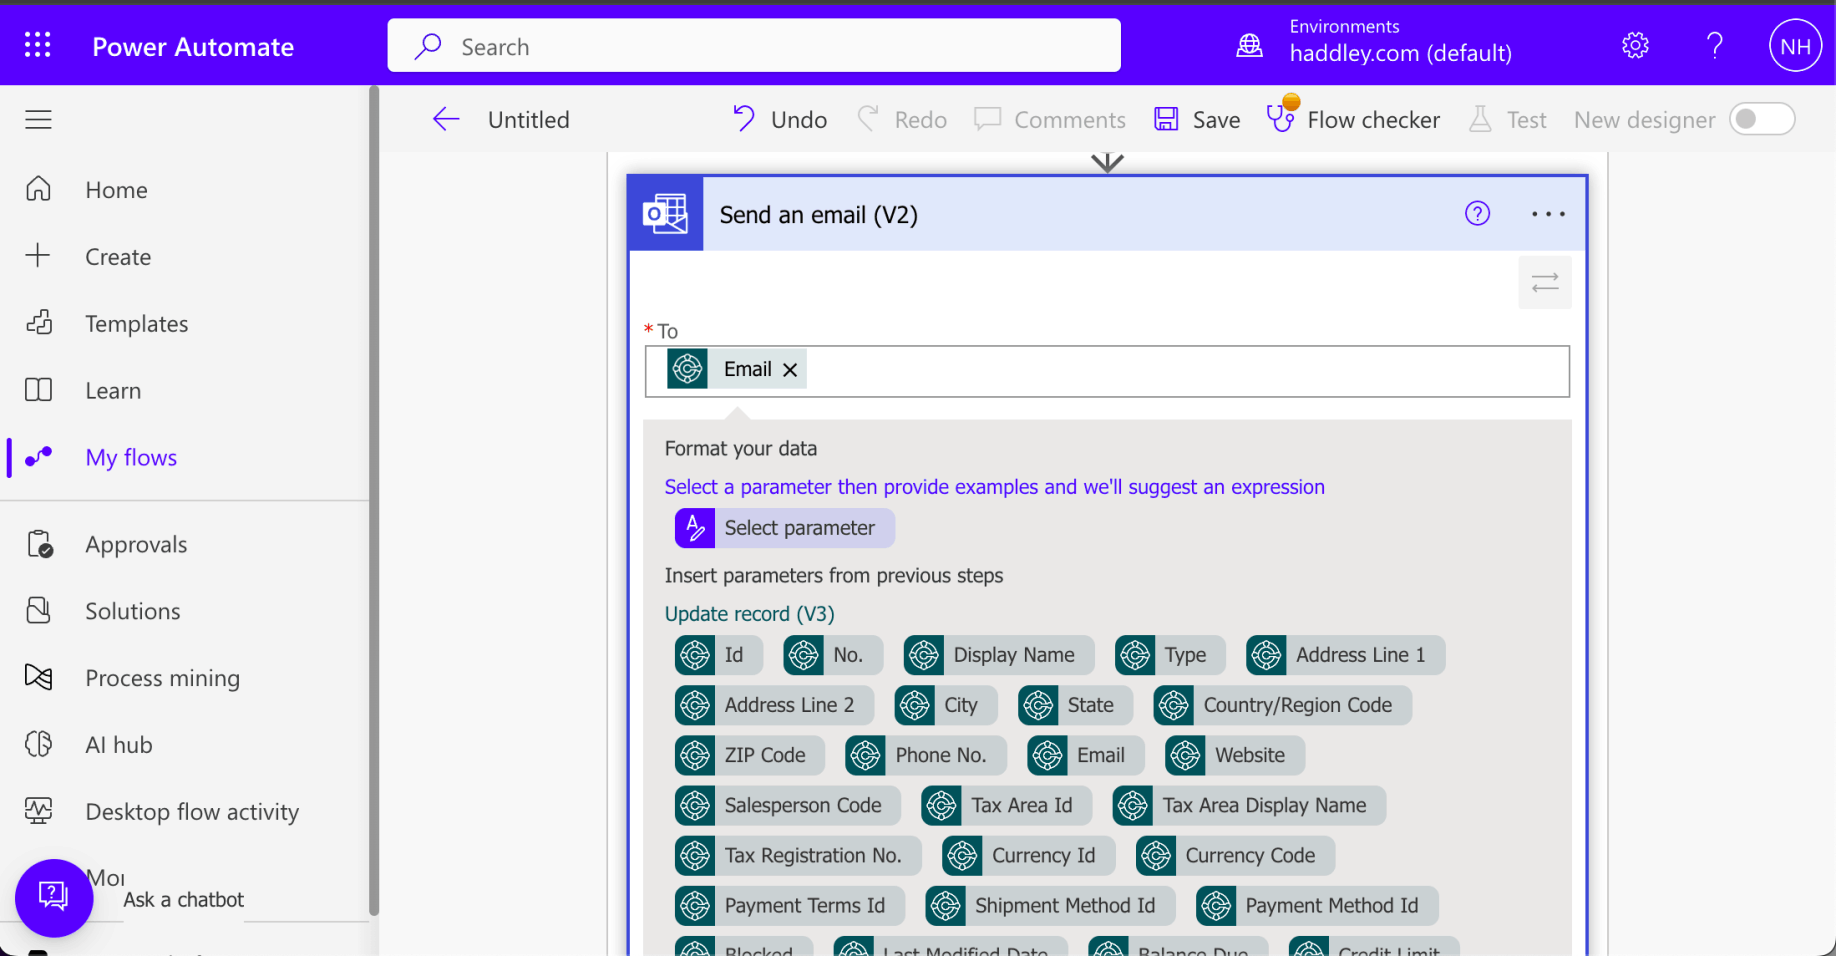Screen dimensions: 1836x956
Task: Collapse the left navigation hamburger menu
Action: pyautogui.click(x=38, y=120)
